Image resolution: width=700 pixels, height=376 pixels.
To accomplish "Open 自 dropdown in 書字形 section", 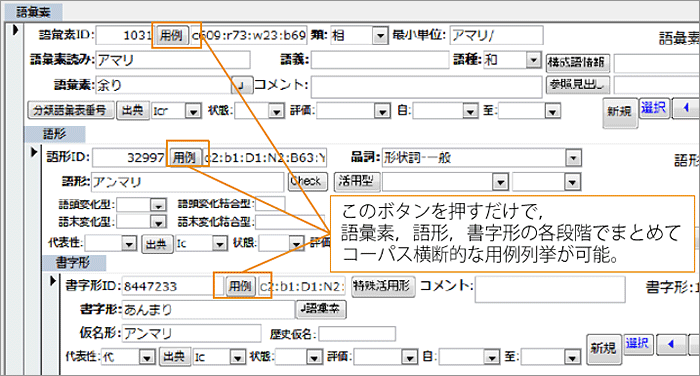I will coord(492,357).
